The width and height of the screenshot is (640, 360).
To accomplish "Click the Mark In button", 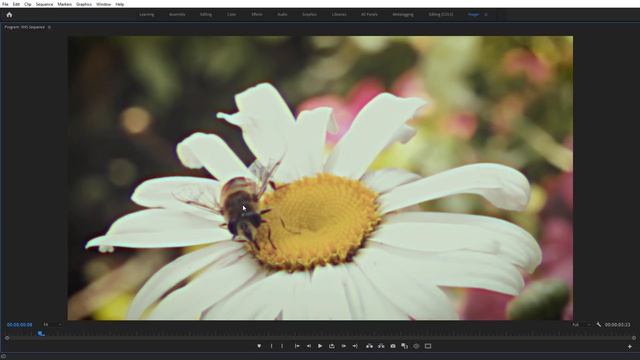I will 271,346.
